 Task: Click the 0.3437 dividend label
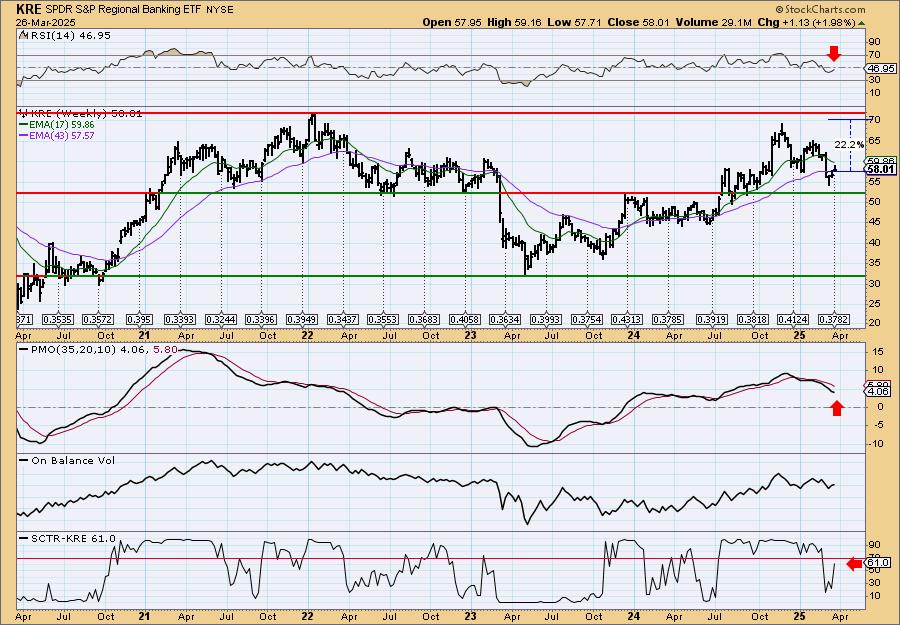tap(343, 319)
